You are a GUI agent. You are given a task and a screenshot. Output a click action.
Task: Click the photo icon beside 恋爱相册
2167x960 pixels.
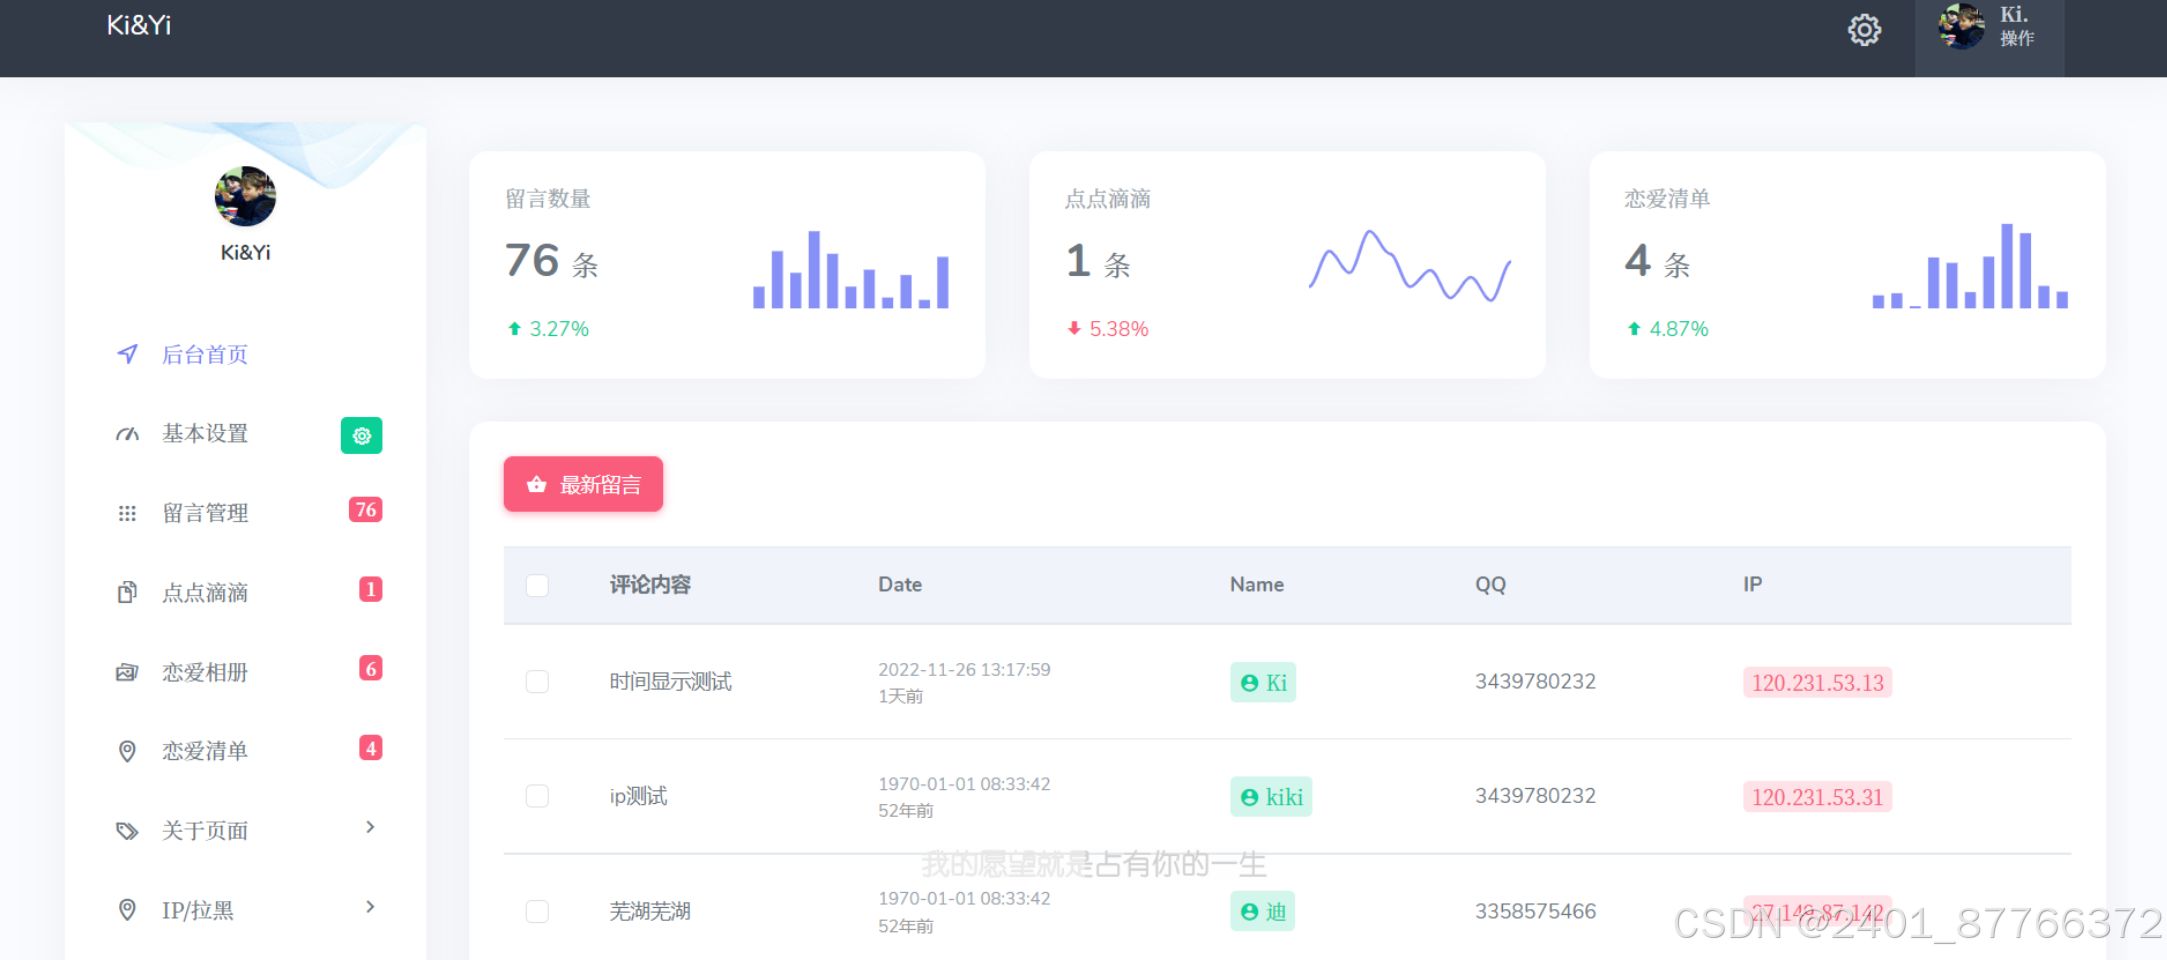pos(127,671)
